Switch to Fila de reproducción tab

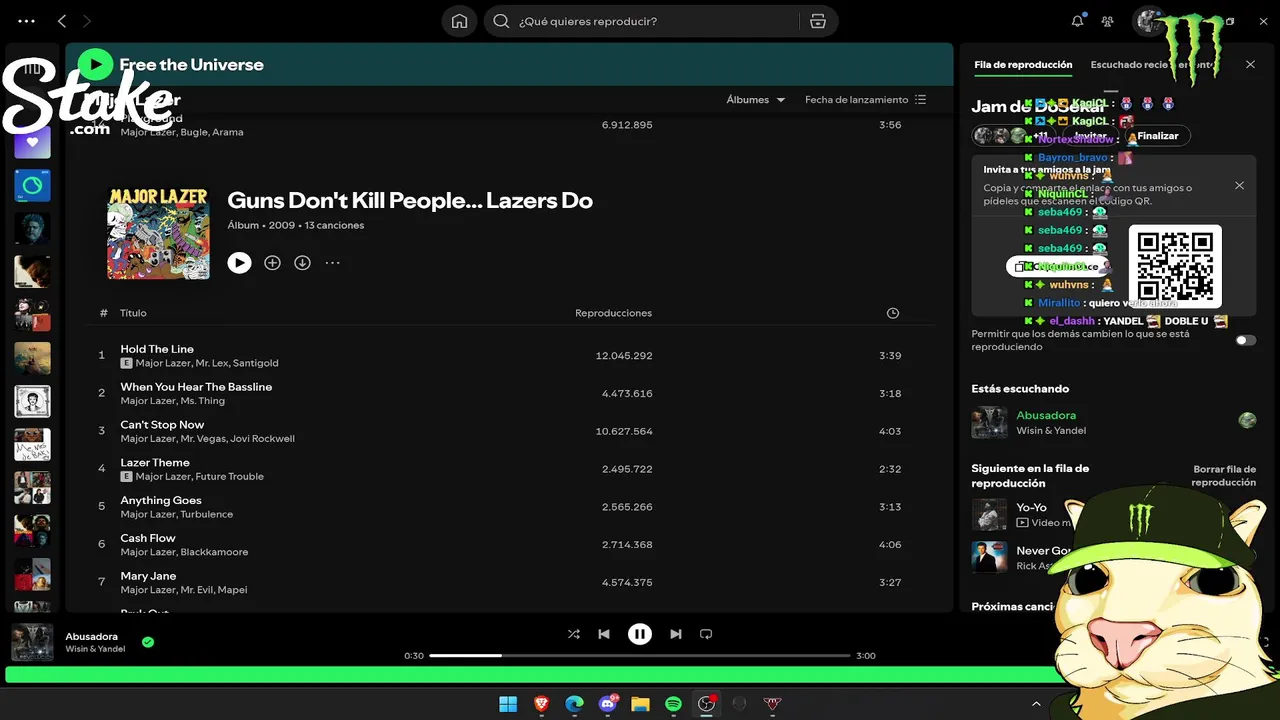(x=1023, y=65)
